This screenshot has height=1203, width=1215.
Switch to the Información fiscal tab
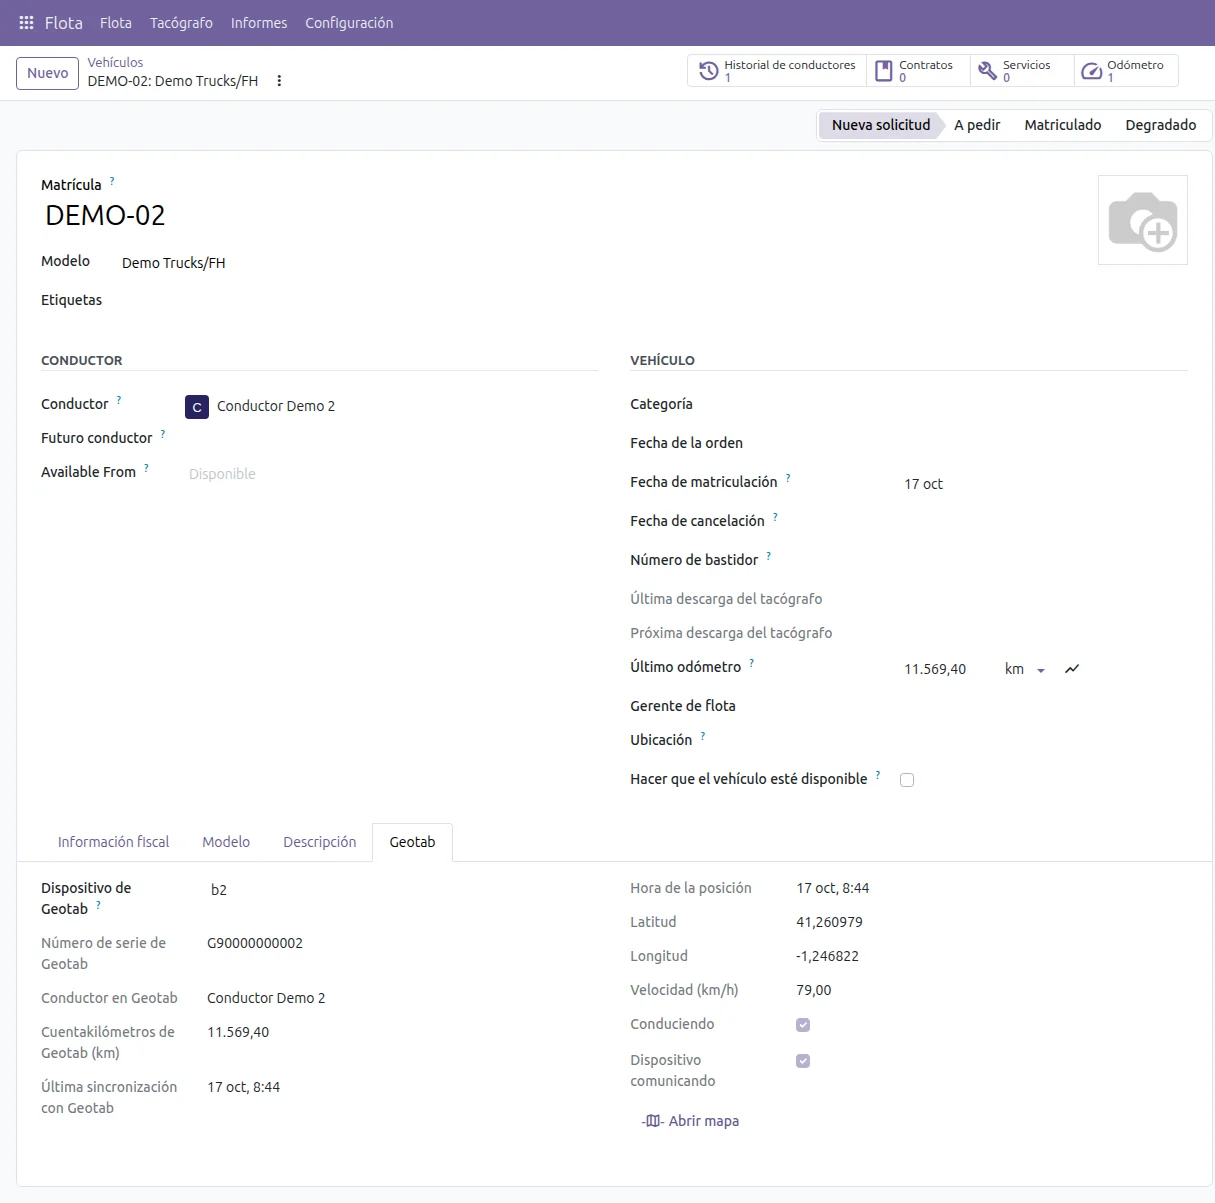click(x=113, y=842)
